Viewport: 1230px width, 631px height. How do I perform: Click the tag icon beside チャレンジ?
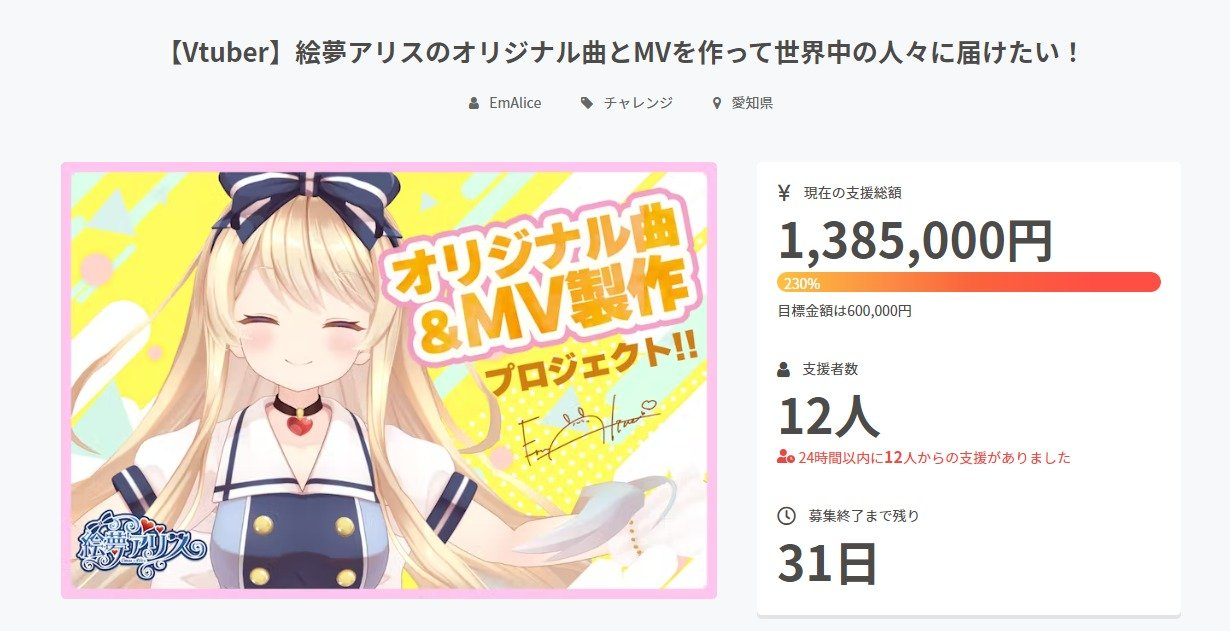coord(587,103)
